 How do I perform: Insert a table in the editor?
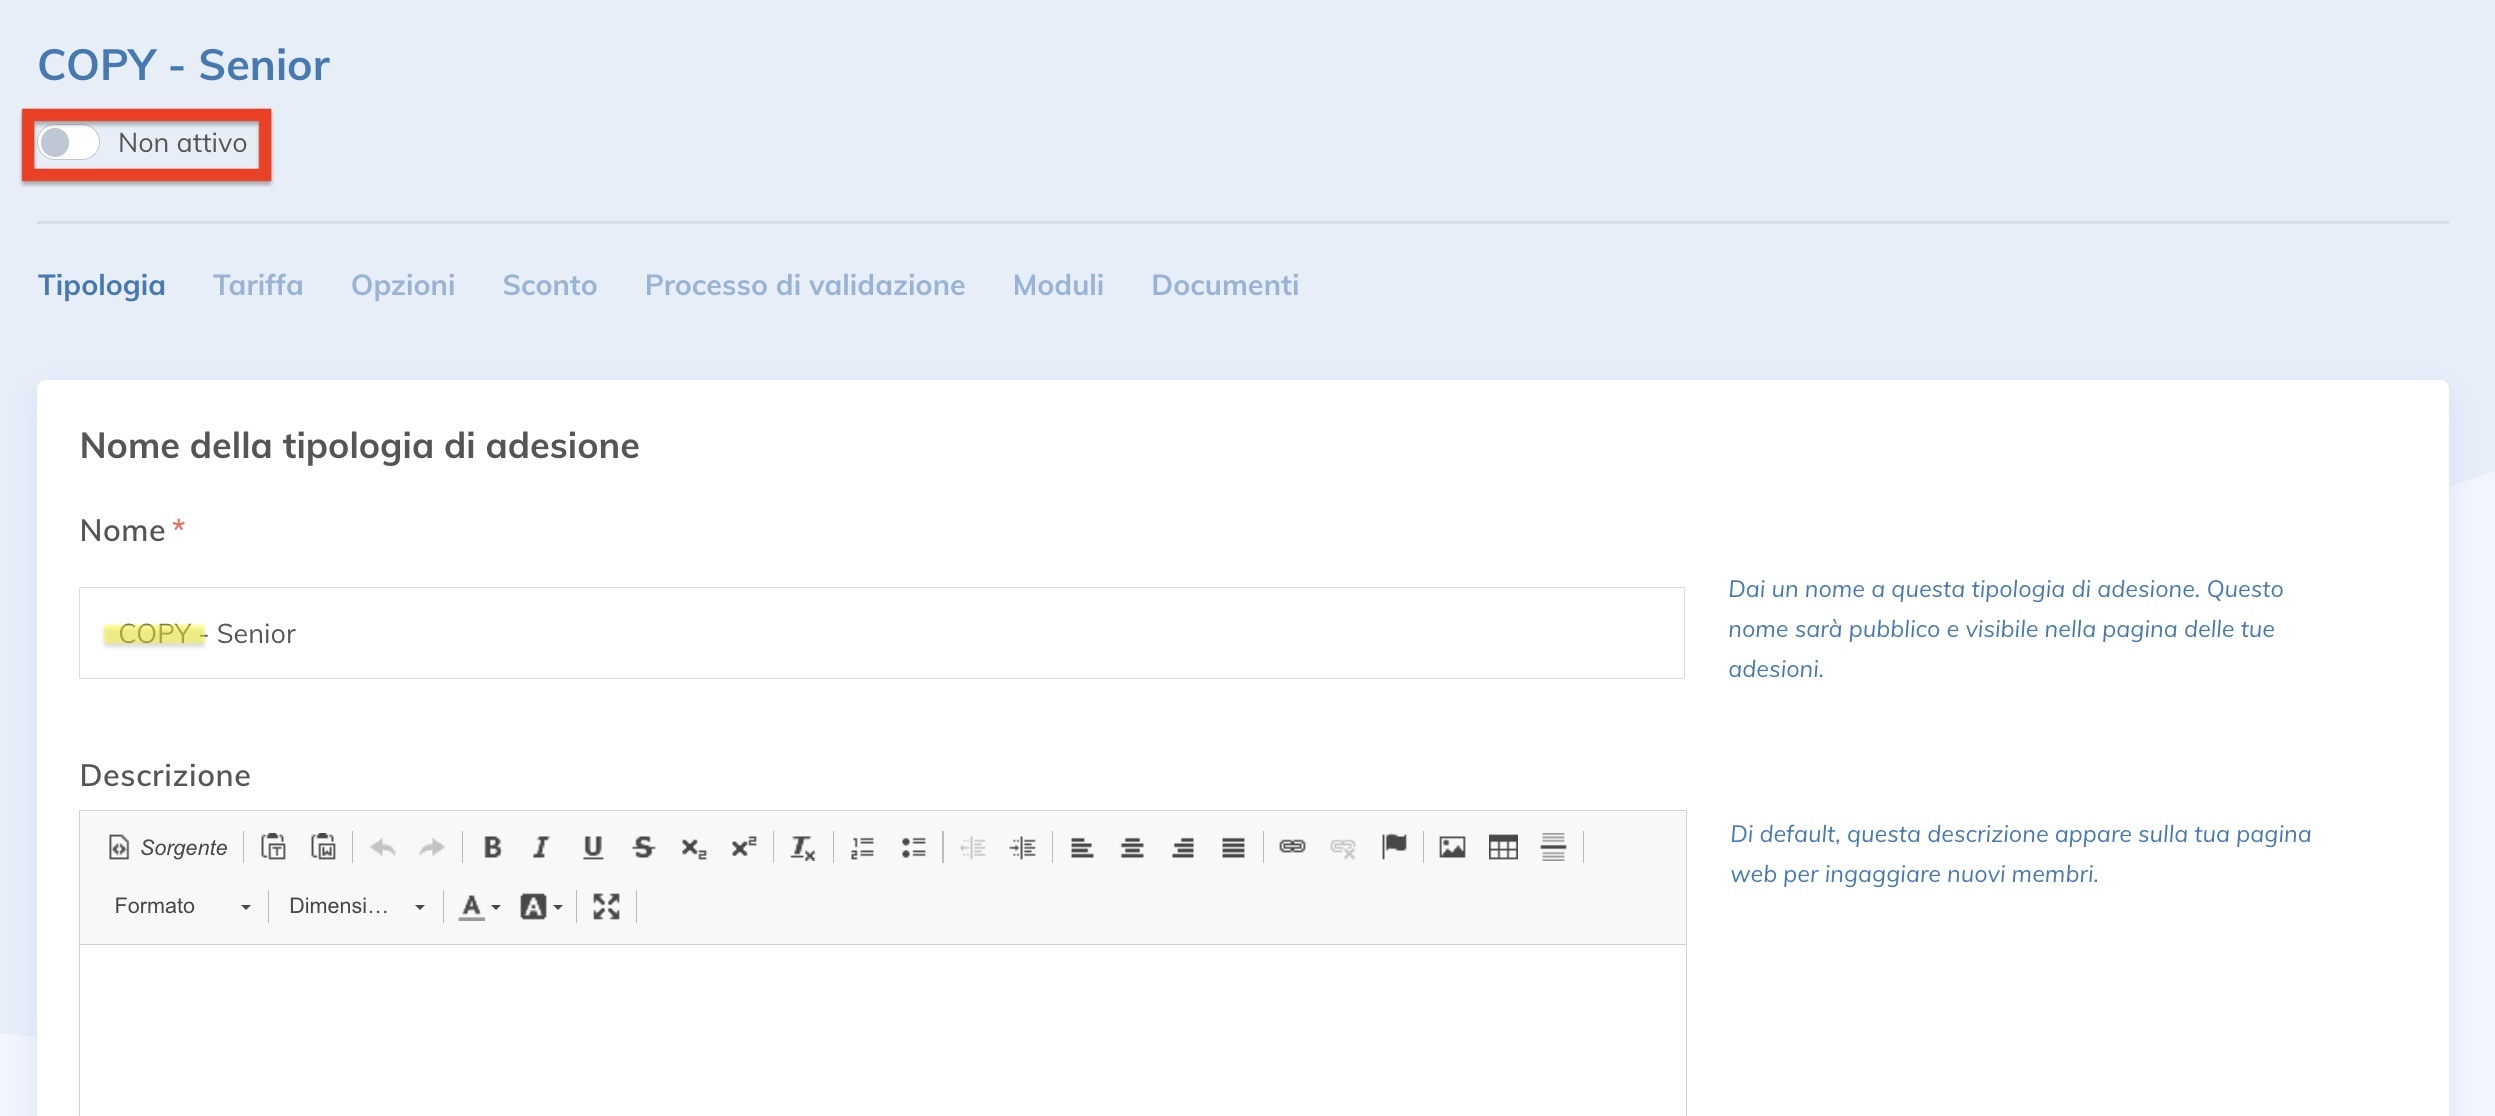[x=1503, y=846]
